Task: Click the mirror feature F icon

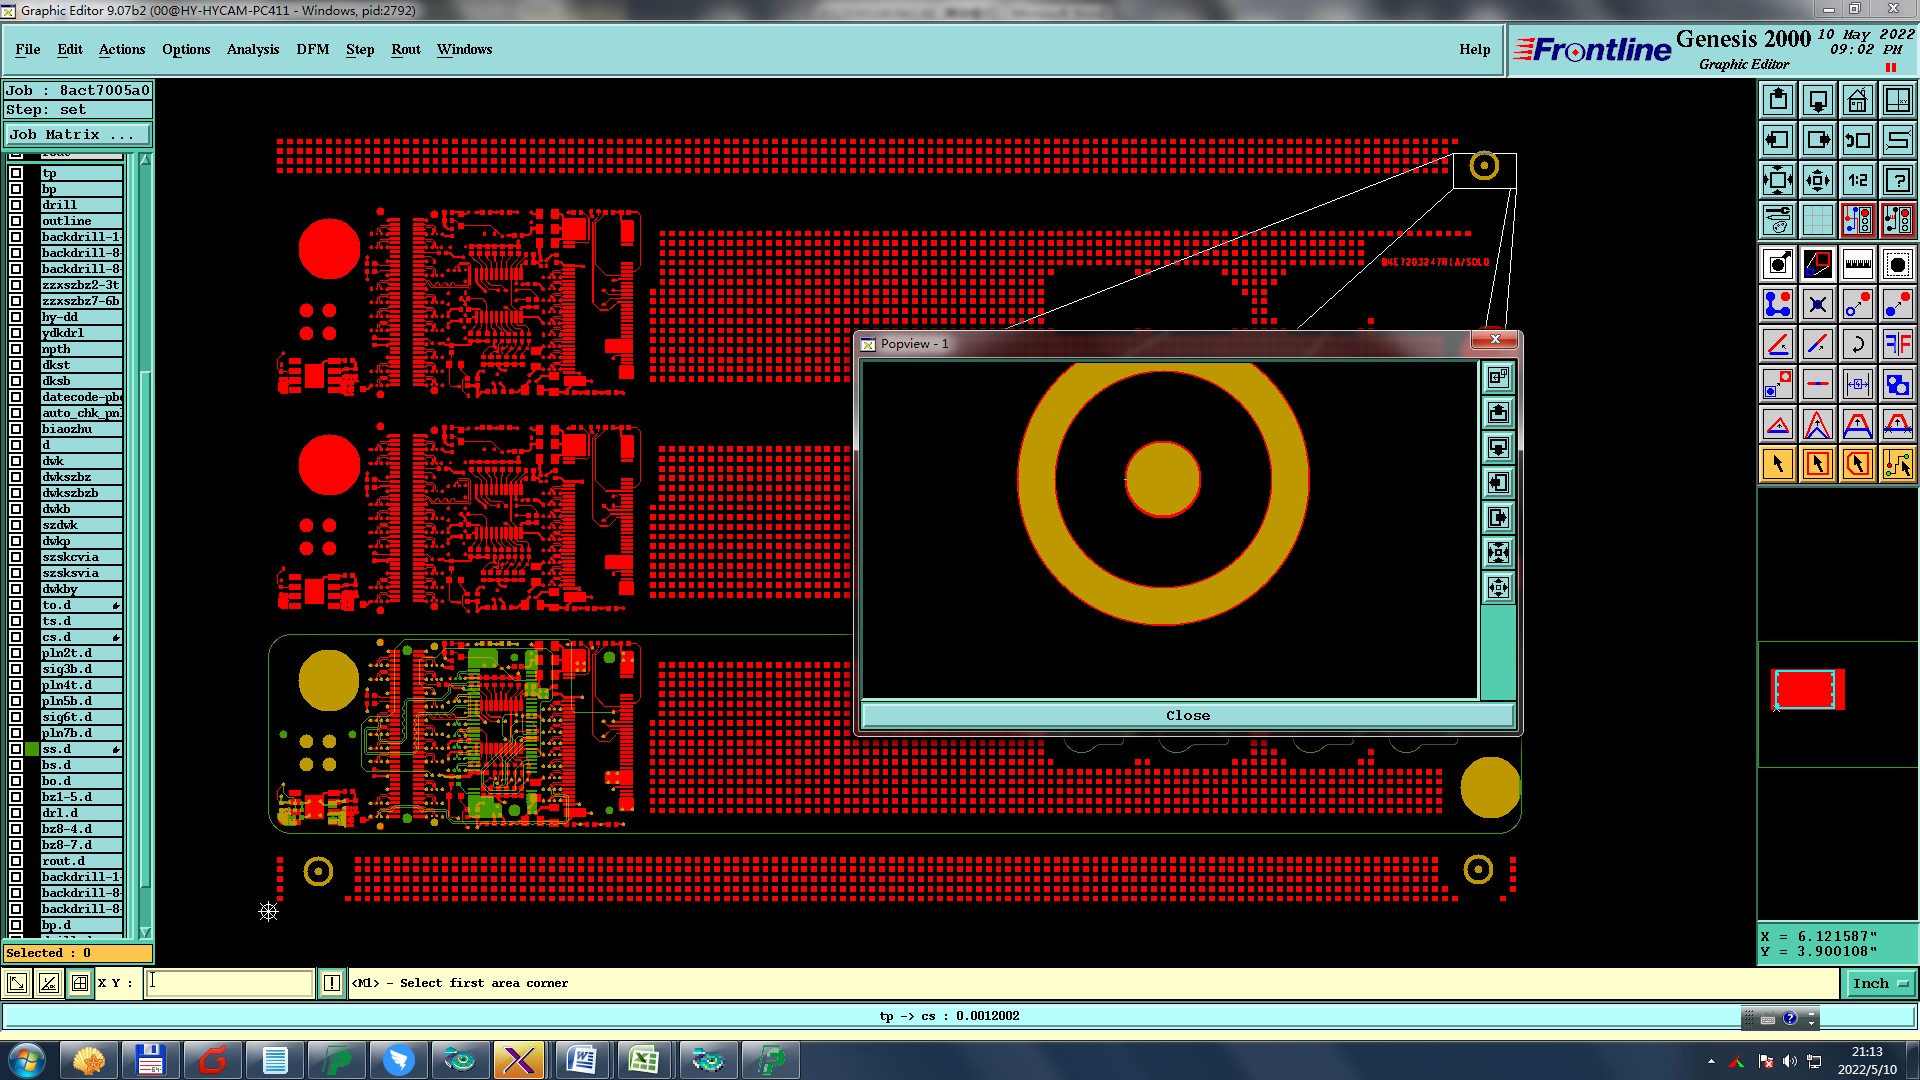Action: [x=1897, y=344]
